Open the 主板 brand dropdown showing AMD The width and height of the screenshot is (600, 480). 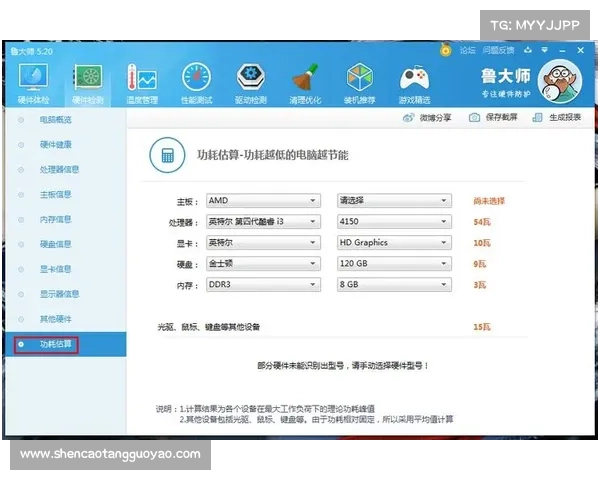(263, 201)
